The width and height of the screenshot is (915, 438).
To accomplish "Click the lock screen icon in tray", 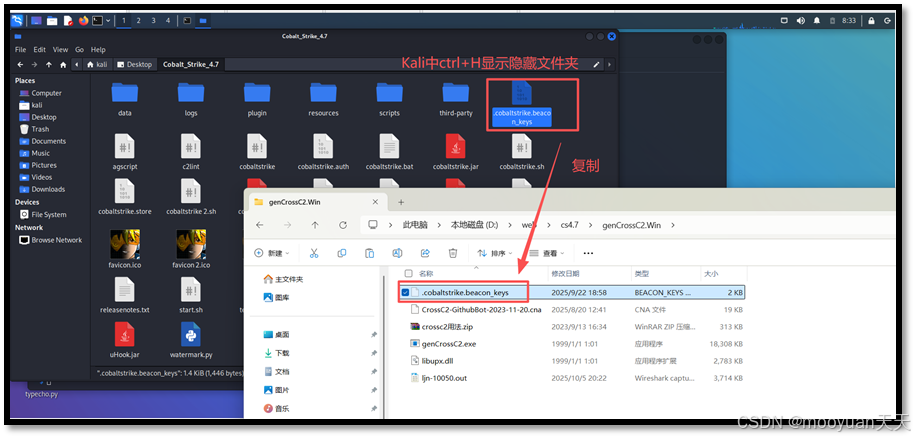I will point(871,20).
